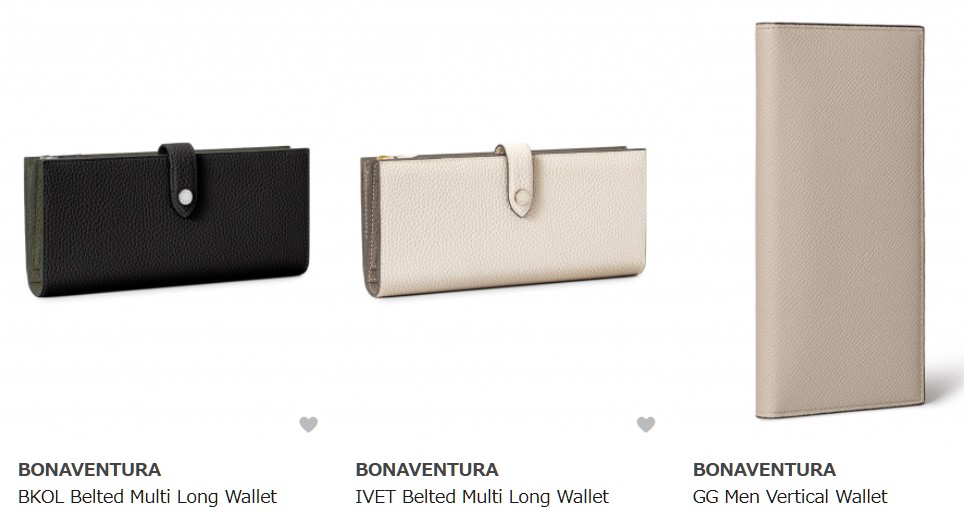Click the round snap button on the ivory wallet
Image resolution: width=964 pixels, height=513 pixels.
522,197
